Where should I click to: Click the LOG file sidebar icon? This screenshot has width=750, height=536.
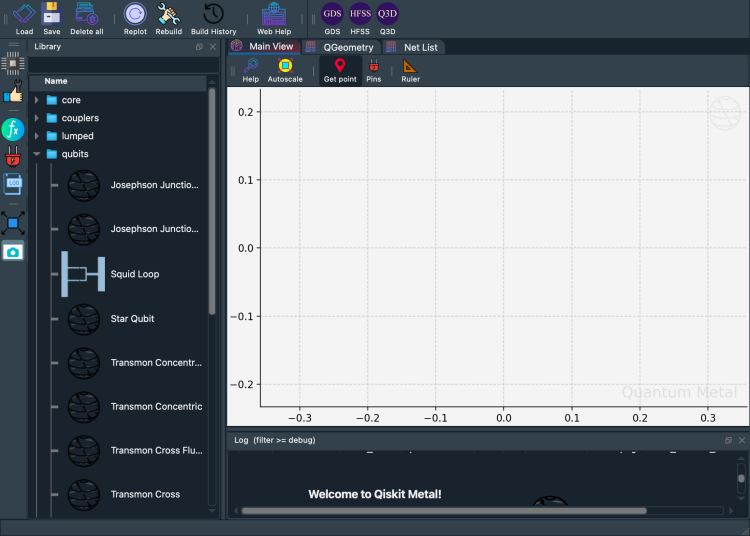[13, 184]
